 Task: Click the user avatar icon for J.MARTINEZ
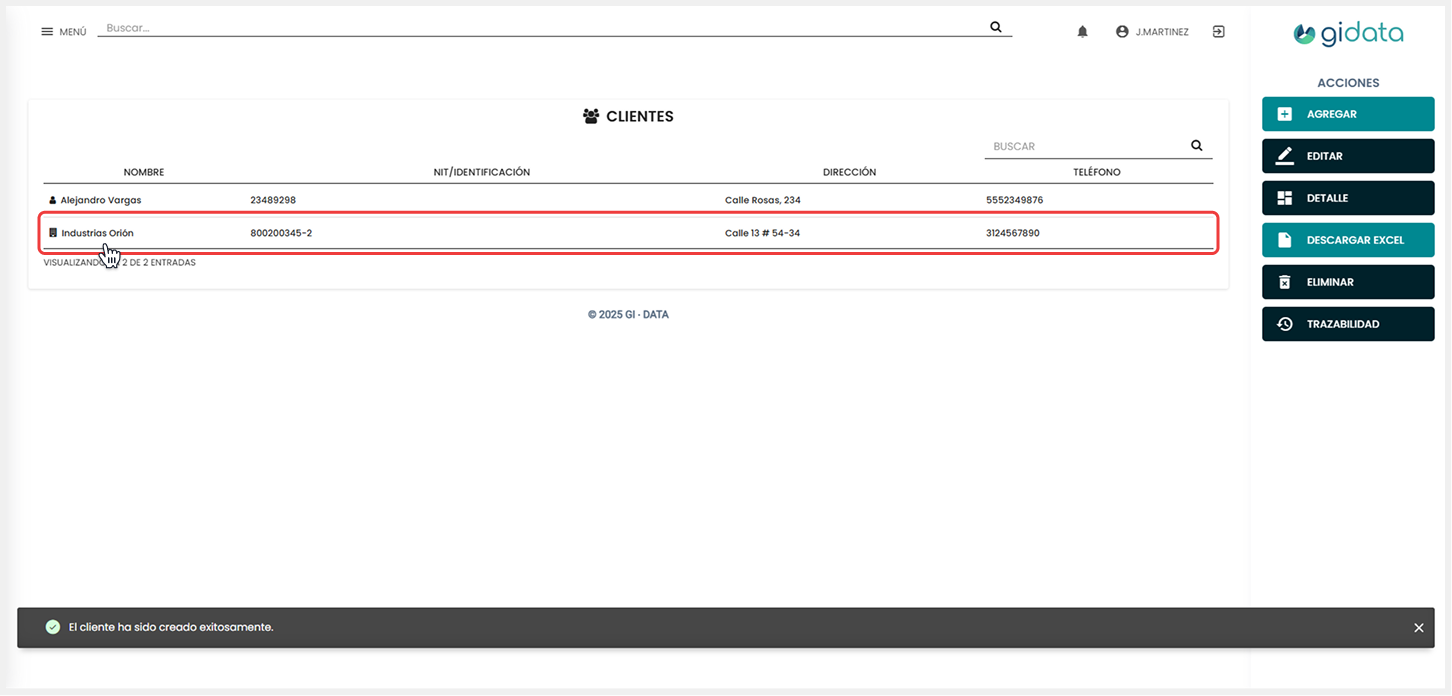(x=1122, y=32)
